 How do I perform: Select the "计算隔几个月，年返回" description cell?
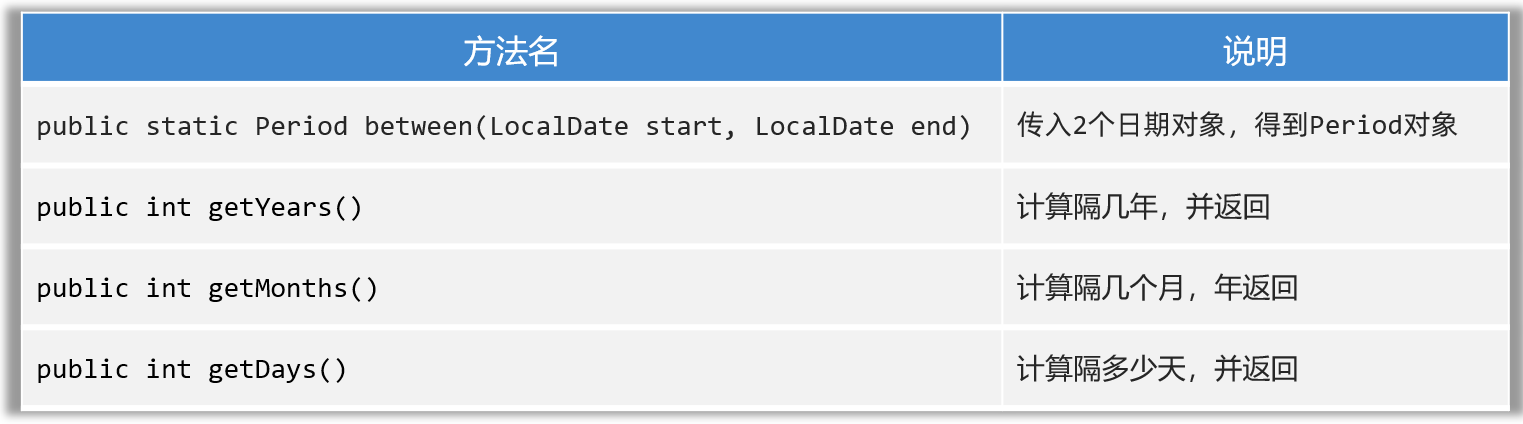coord(1157,288)
